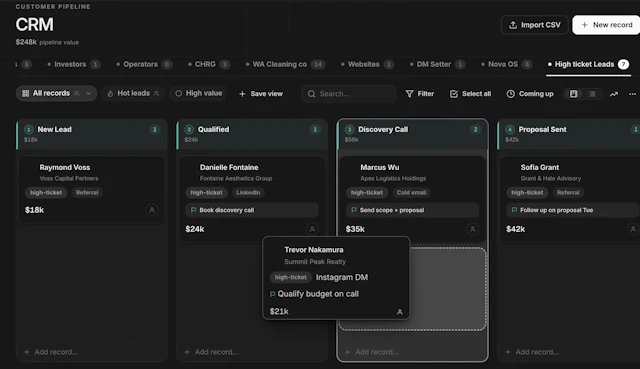The height and width of the screenshot is (369, 640).
Task: Click Follow up on proposal Tue task
Action: [573, 210]
